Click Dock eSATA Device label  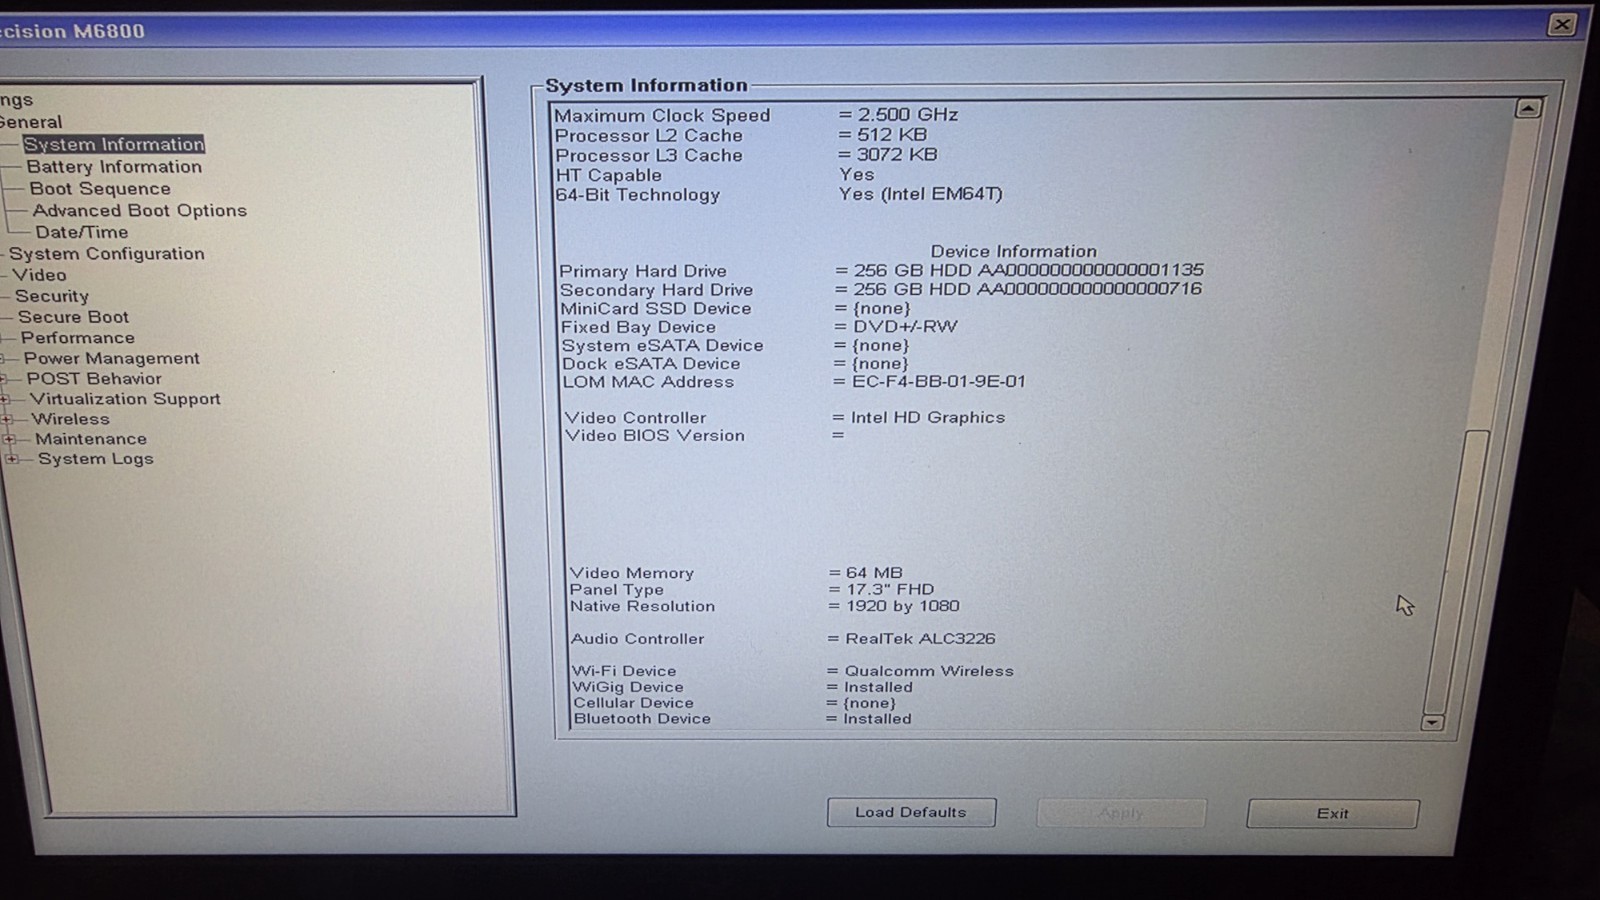651,364
